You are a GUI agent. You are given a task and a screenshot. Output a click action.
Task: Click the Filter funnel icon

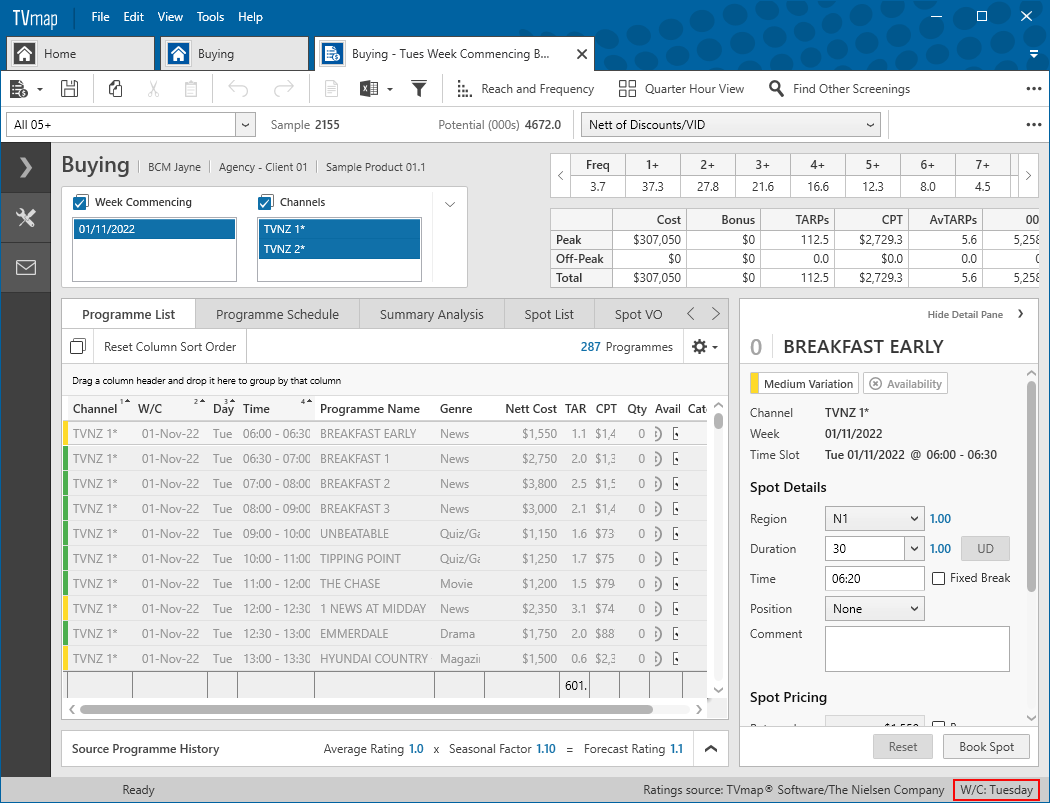(419, 88)
